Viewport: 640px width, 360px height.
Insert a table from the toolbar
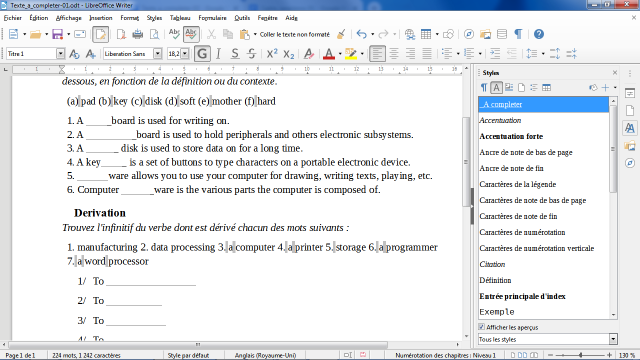pos(426,34)
